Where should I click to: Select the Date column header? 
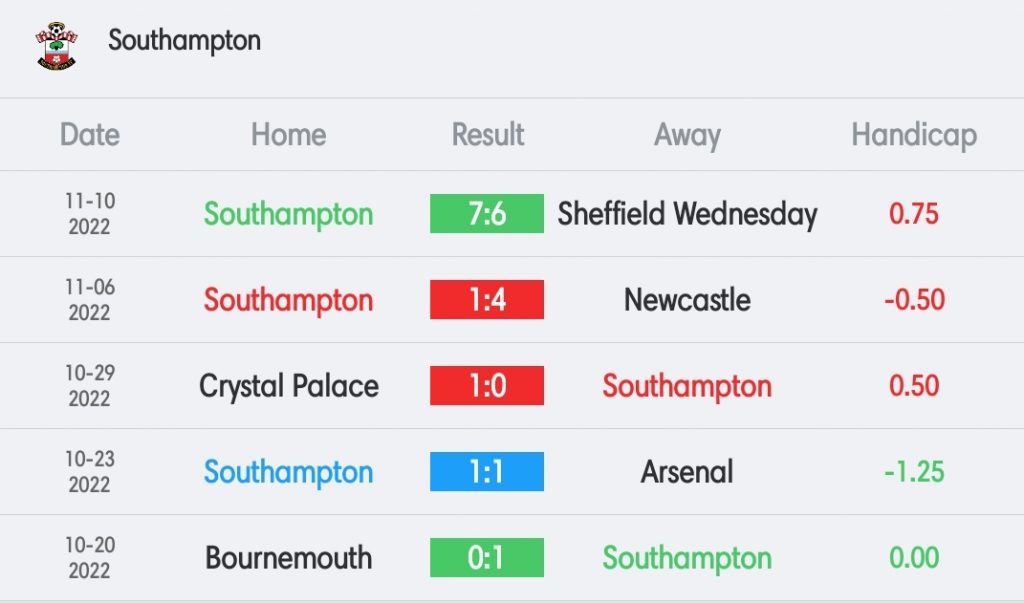pyautogui.click(x=89, y=135)
